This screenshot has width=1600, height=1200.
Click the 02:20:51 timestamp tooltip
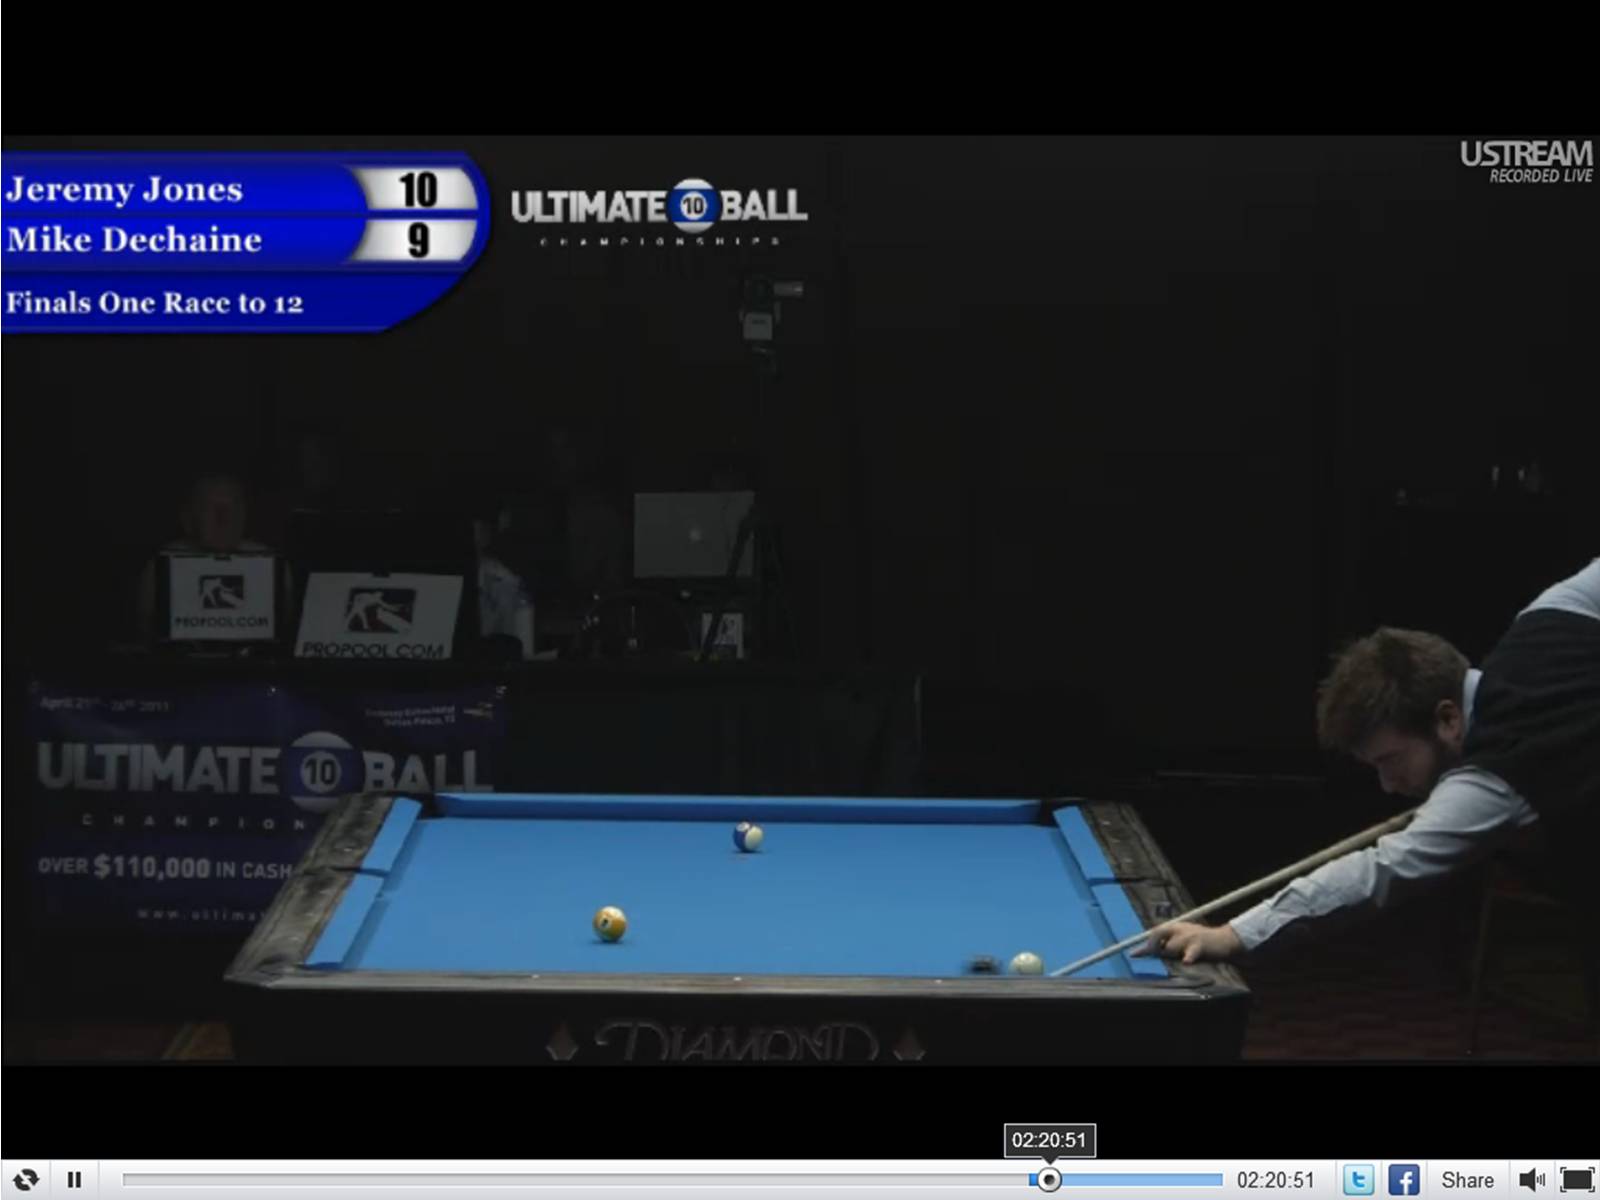(x=1048, y=1140)
